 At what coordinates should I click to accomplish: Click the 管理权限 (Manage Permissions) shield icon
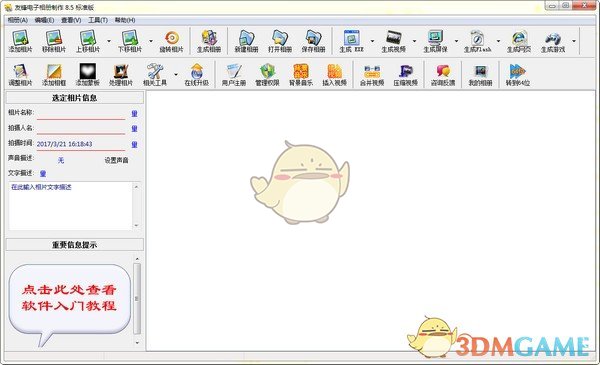[x=267, y=75]
